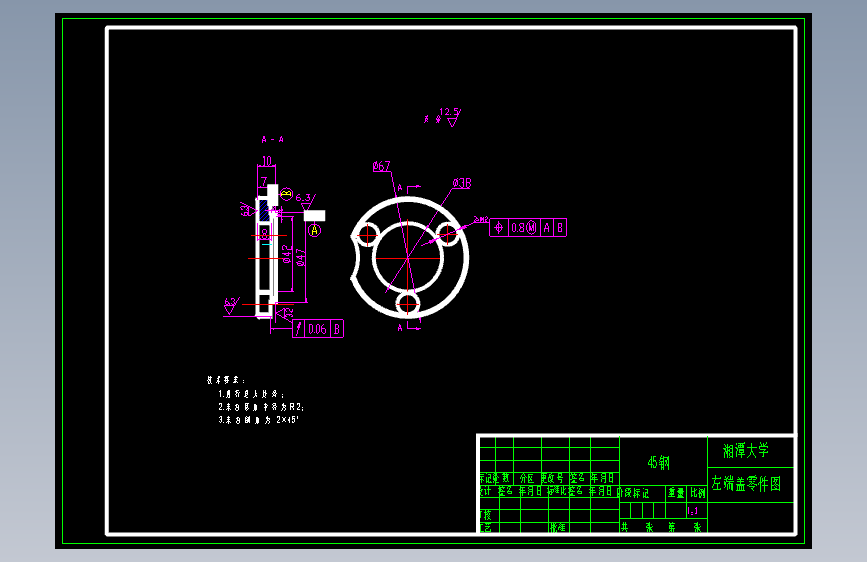
Task: Select the circled datum B marker
Action: pyautogui.click(x=286, y=194)
